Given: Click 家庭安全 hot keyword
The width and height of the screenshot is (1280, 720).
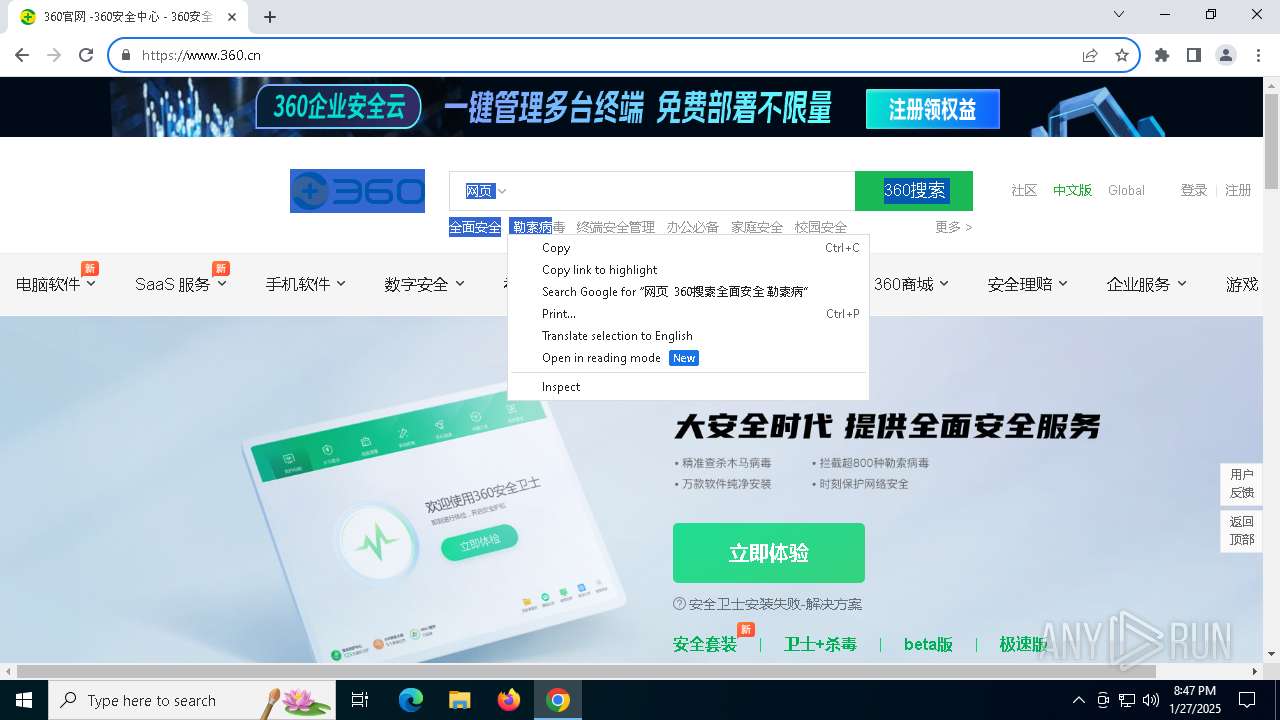Looking at the screenshot, I should pos(757,227).
